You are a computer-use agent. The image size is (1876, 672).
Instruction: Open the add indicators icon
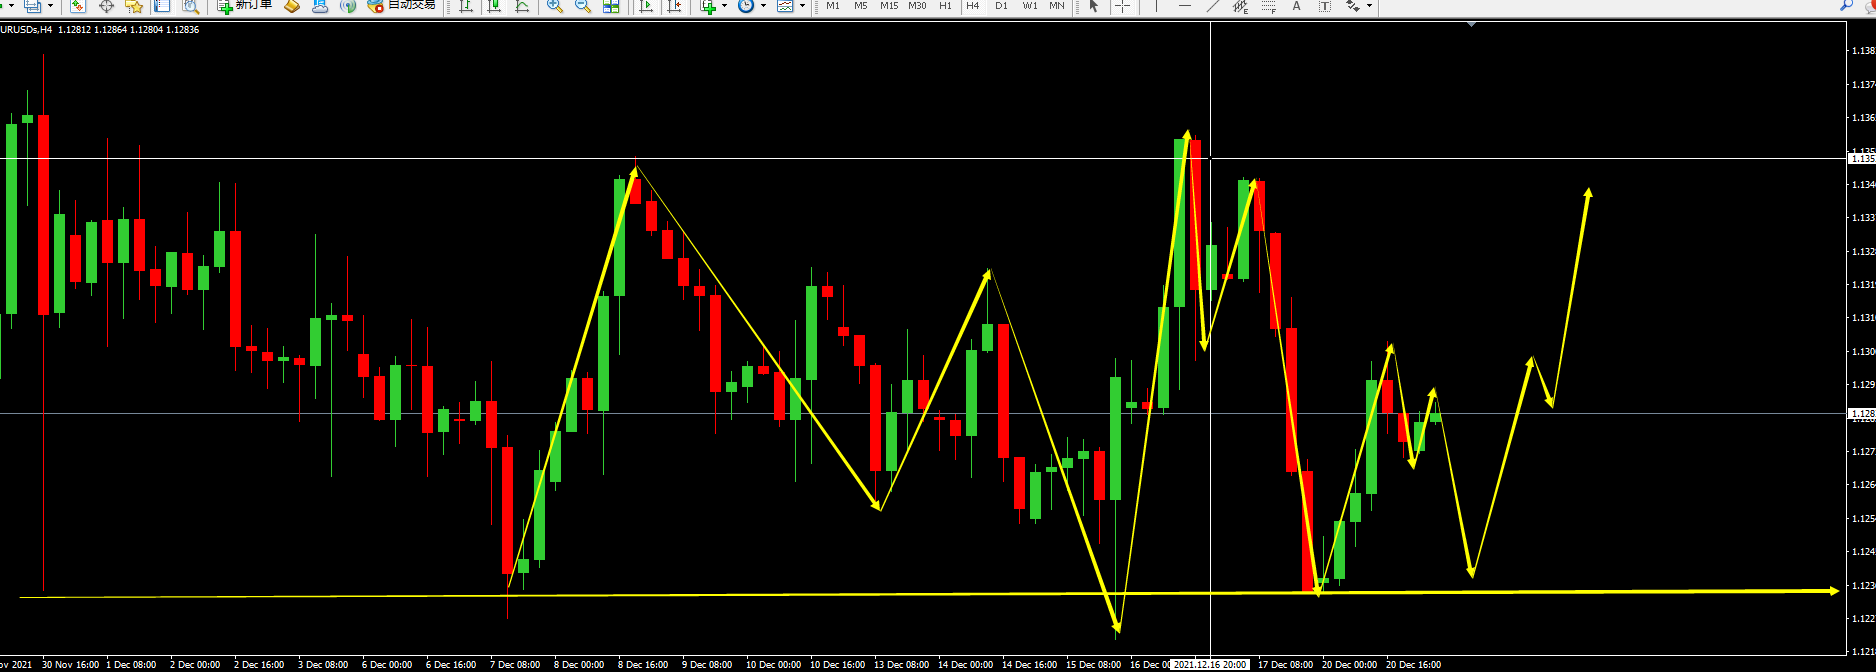(709, 6)
